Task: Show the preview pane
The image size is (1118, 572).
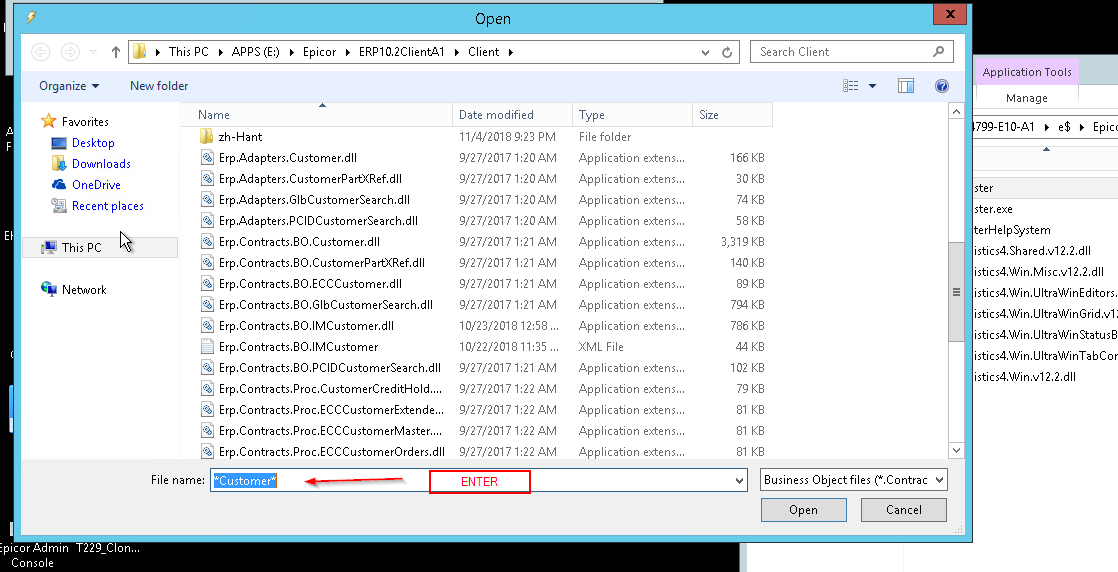Action: tap(906, 86)
